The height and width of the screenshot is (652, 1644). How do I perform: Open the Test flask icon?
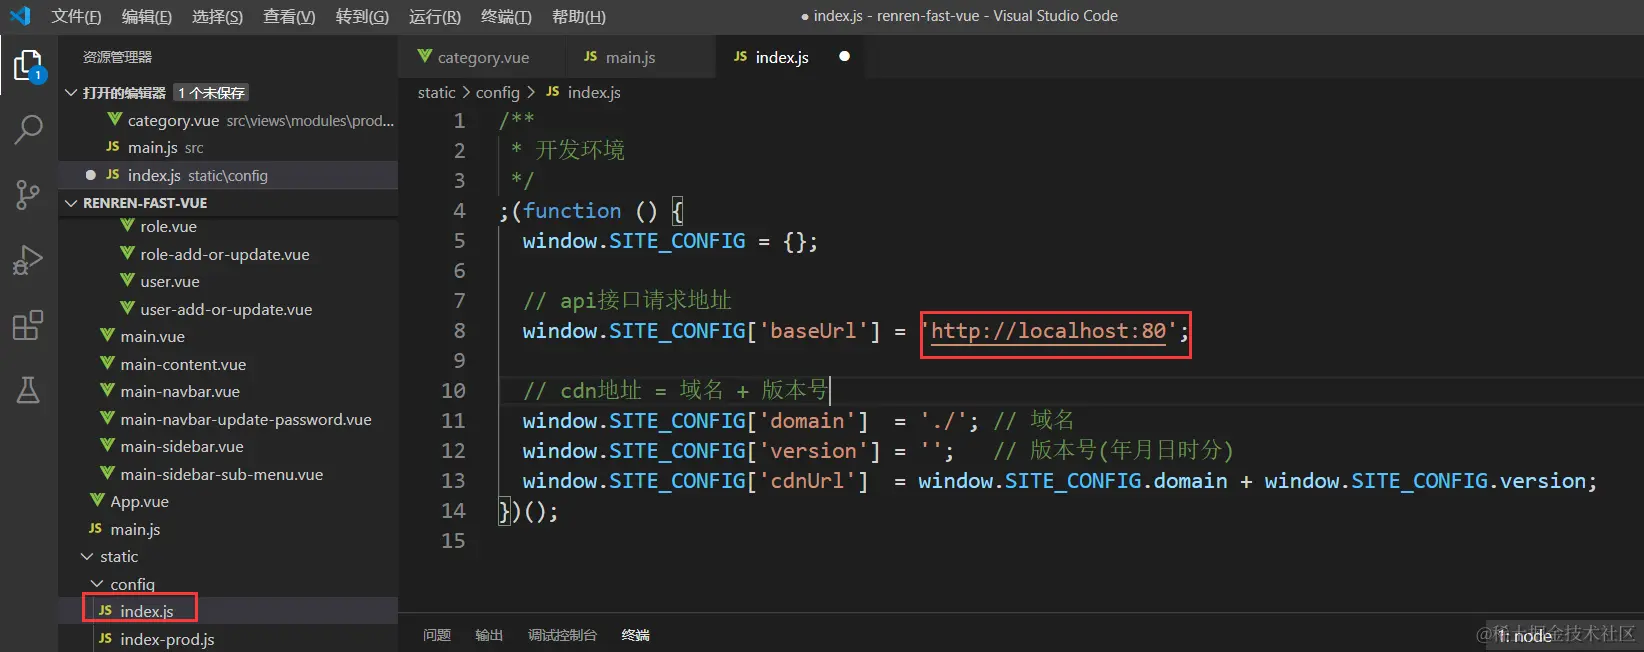28,390
